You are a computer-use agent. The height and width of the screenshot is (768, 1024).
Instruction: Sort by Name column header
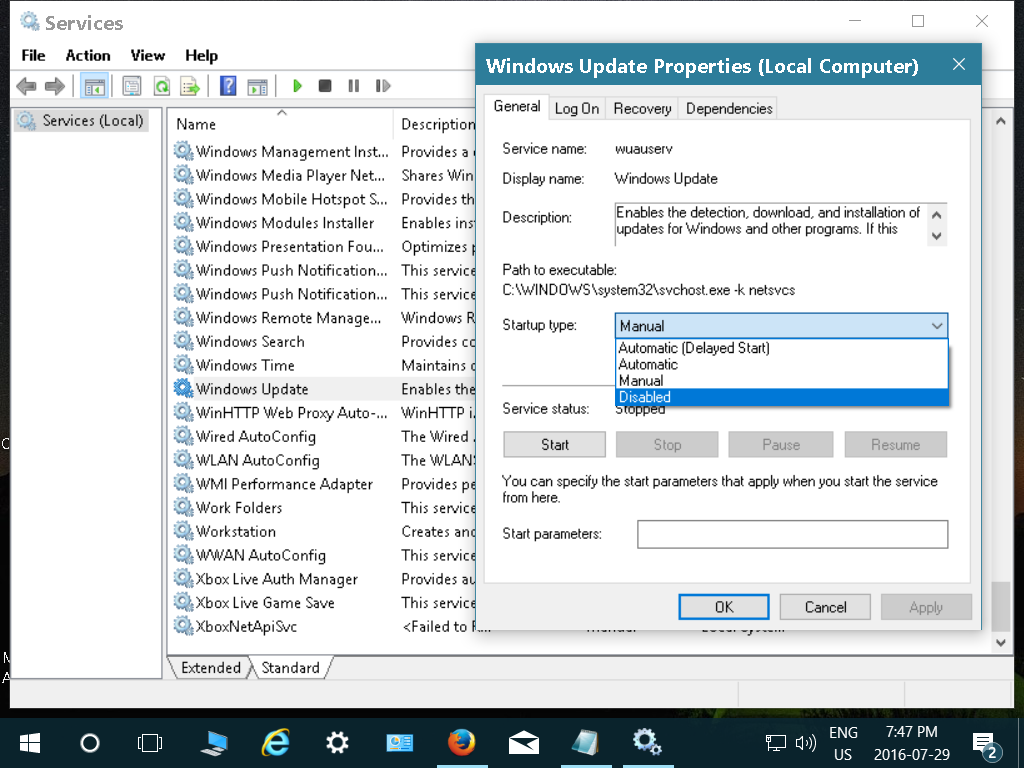pyautogui.click(x=282, y=124)
